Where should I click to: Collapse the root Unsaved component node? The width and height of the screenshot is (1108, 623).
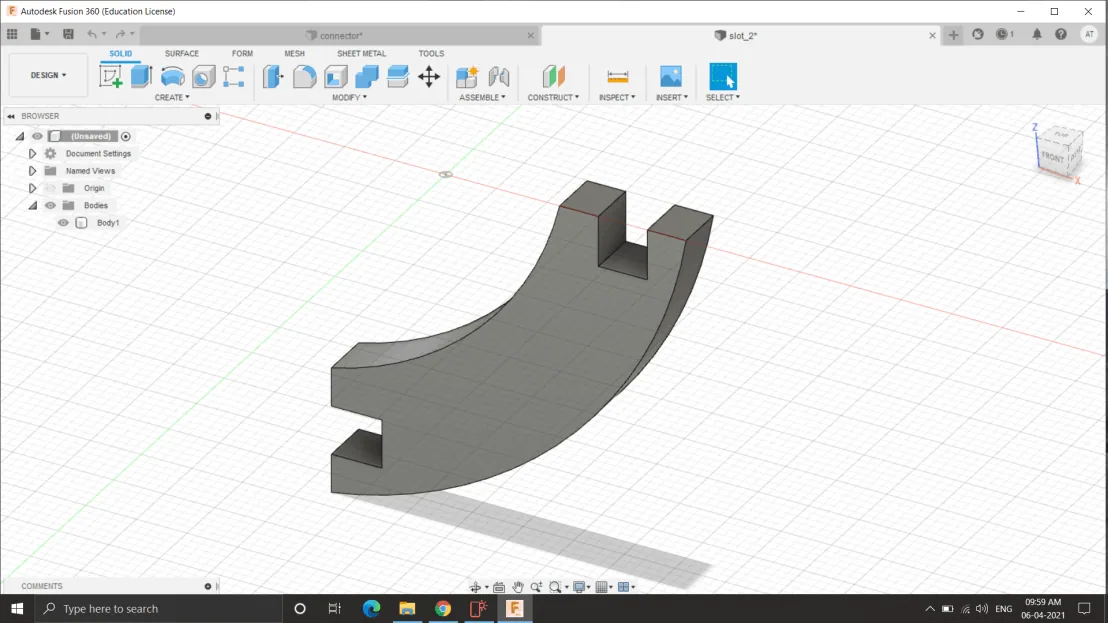coord(20,136)
